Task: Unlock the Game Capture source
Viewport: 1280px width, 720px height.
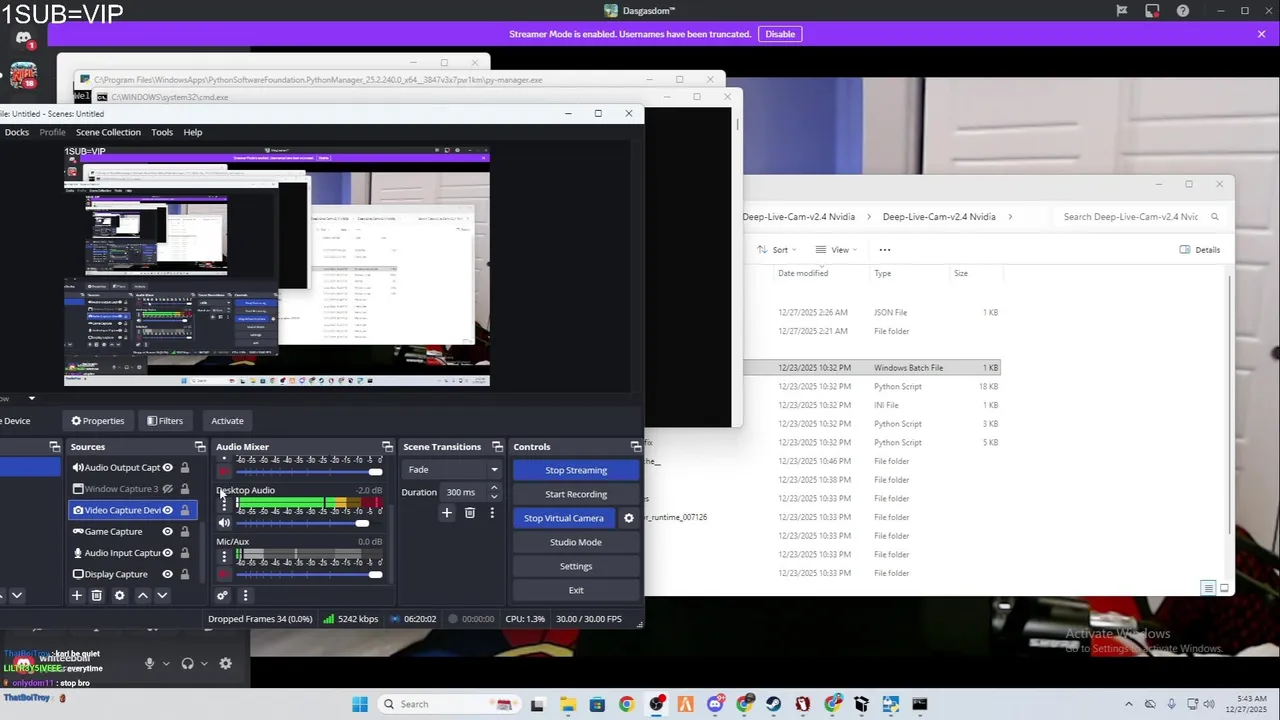Action: coord(185,532)
